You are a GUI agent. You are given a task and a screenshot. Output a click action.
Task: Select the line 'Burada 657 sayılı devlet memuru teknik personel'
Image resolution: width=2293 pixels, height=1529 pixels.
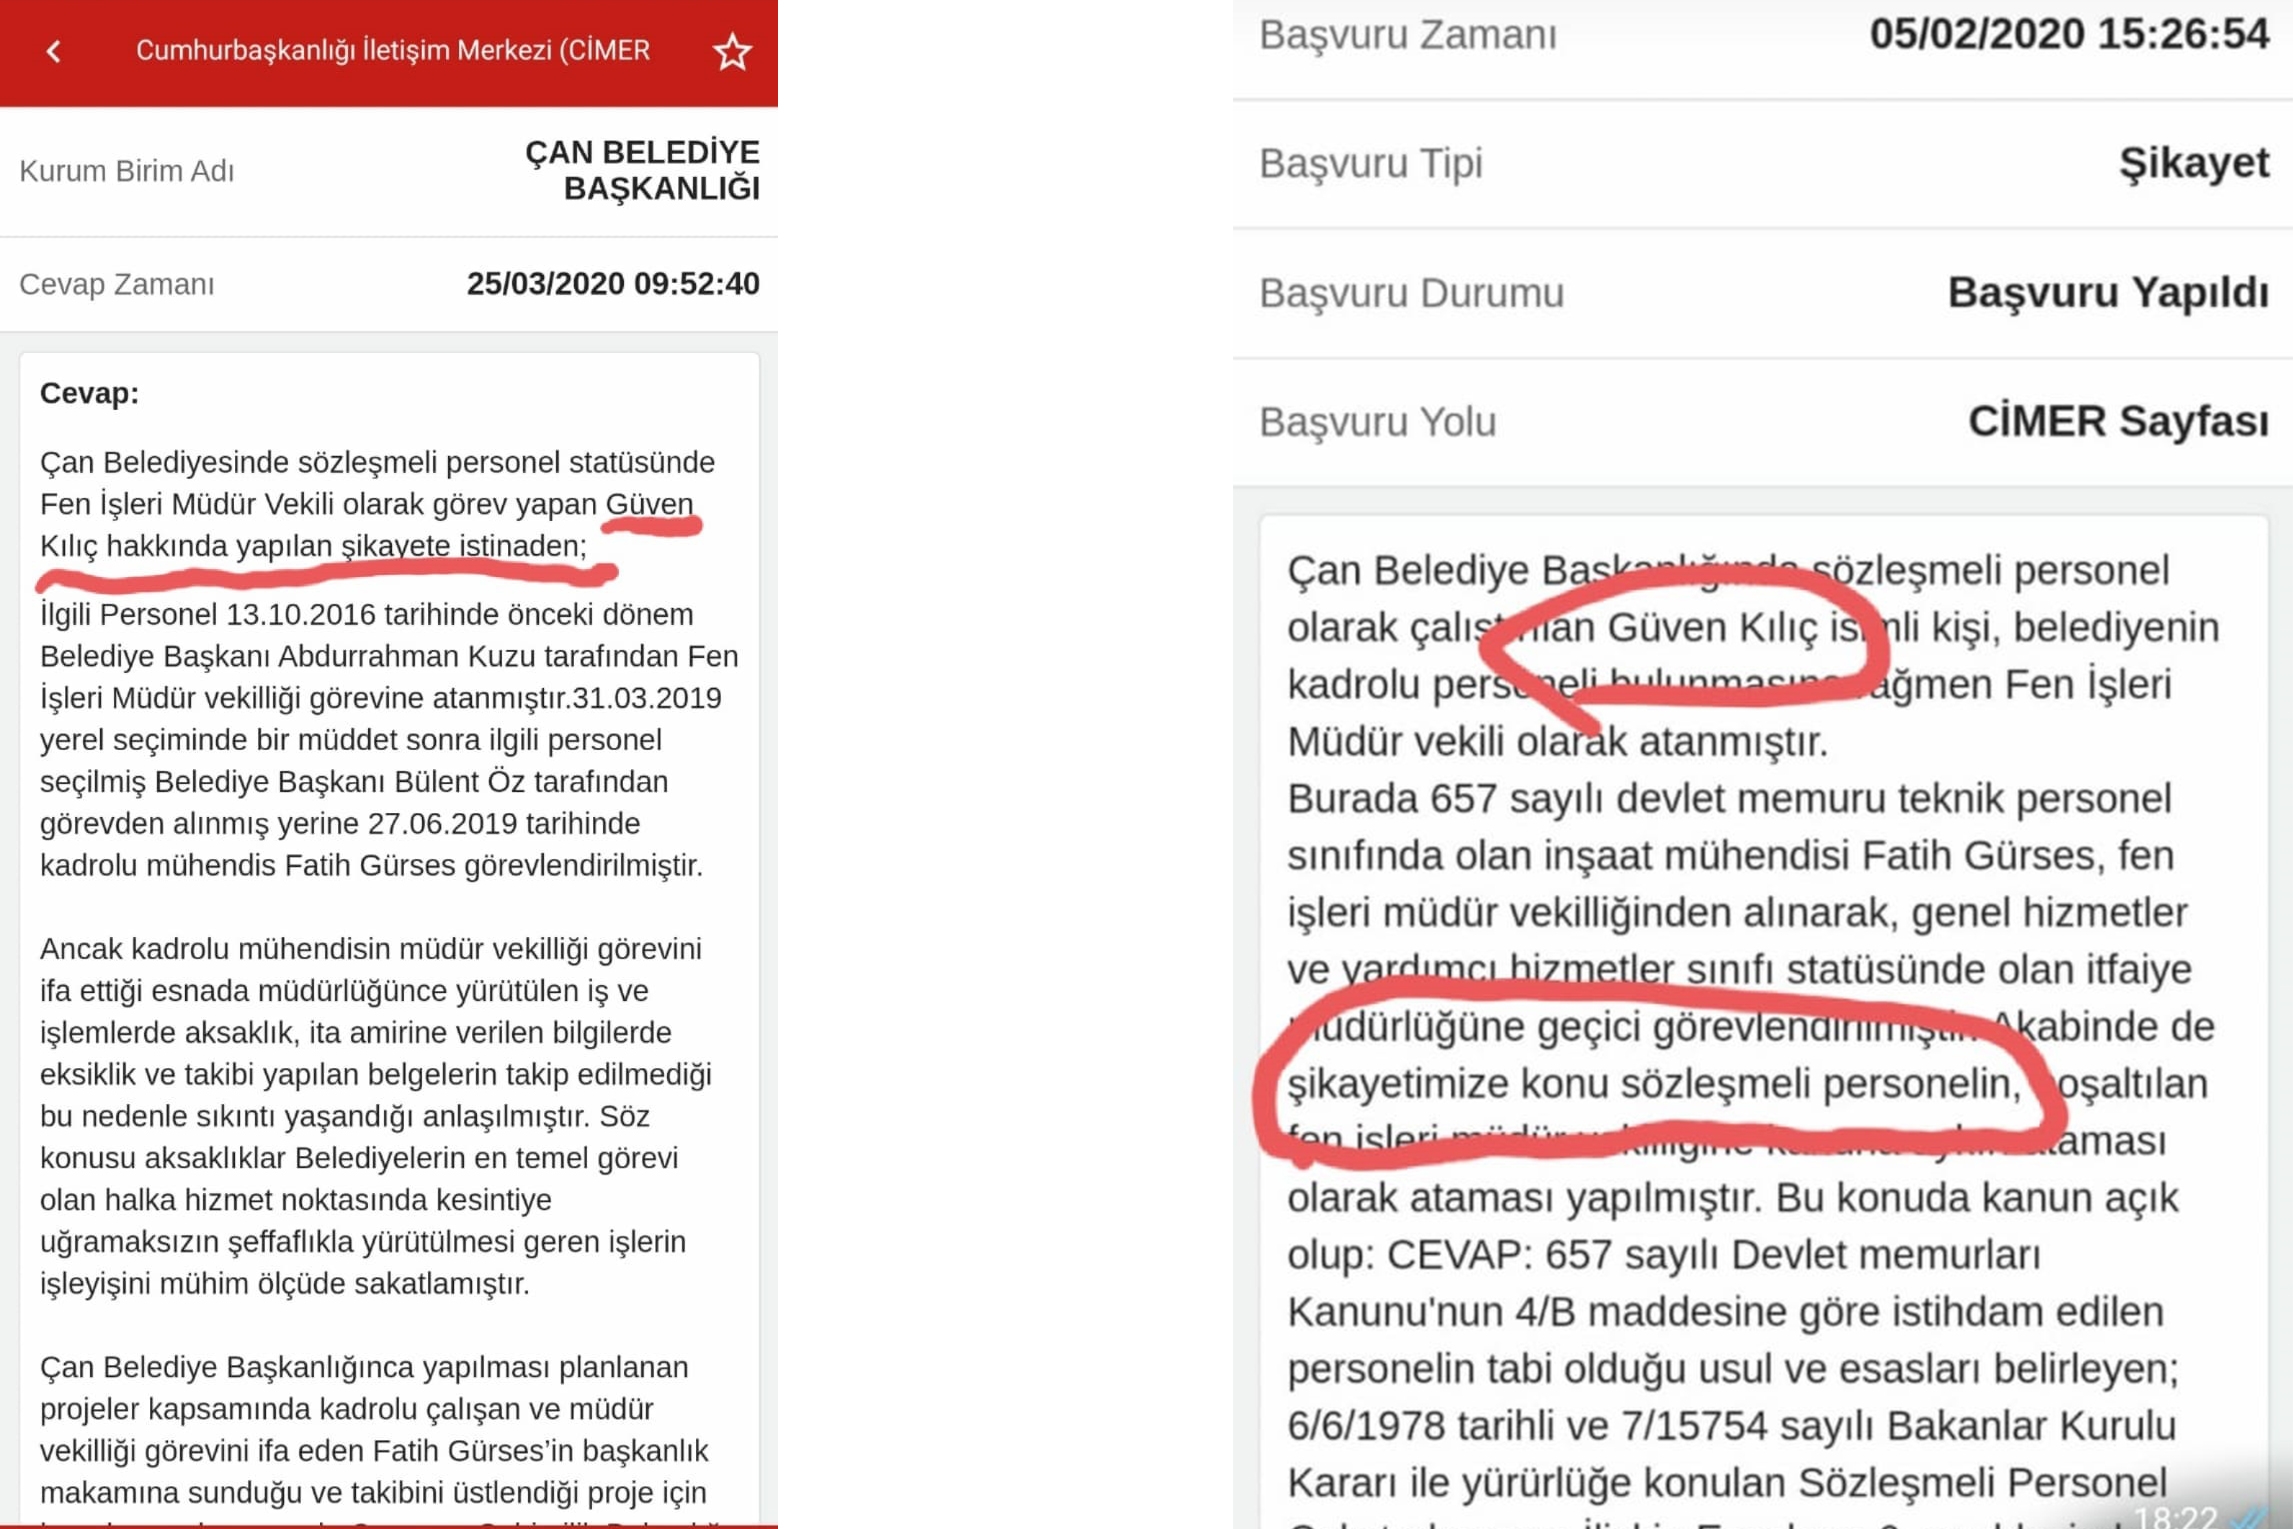1729,799
